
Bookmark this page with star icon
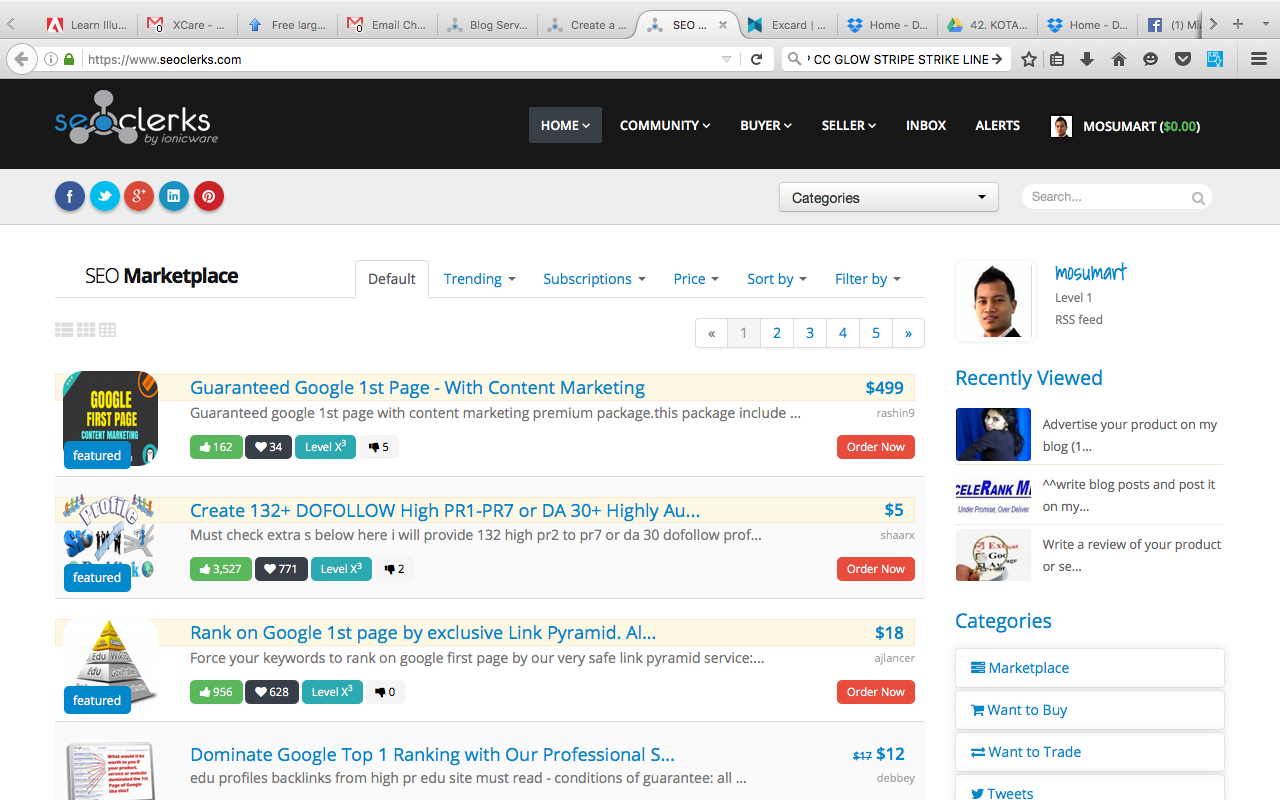(1029, 60)
